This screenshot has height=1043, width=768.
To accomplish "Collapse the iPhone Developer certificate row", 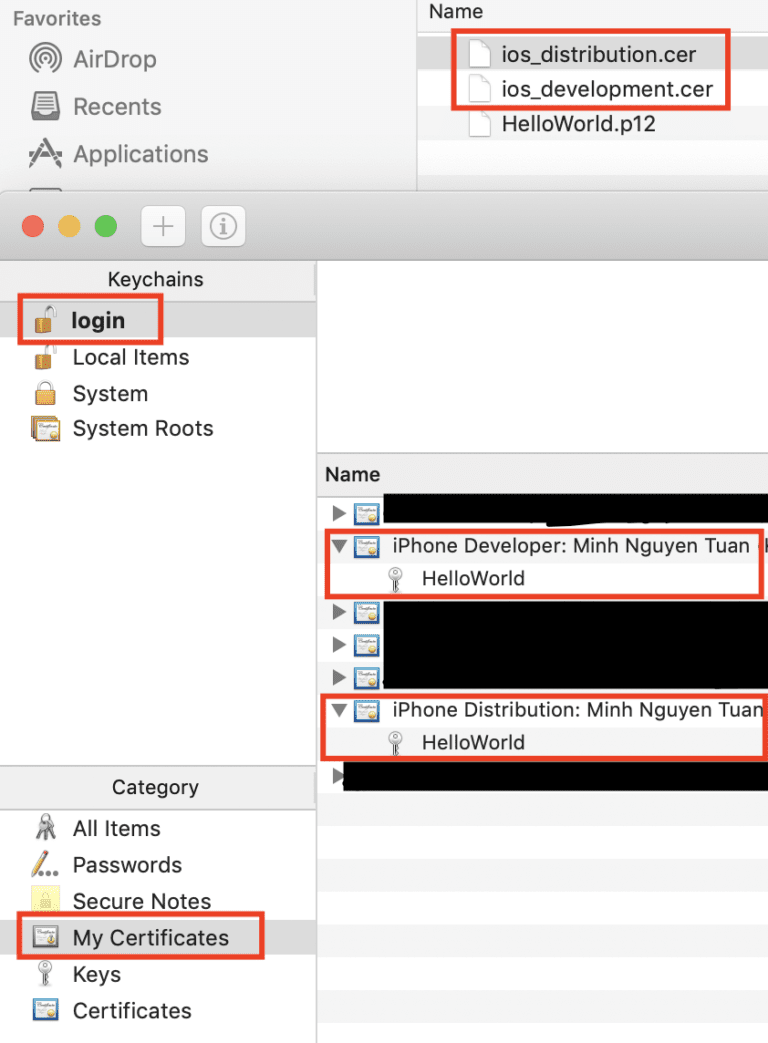I will click(339, 546).
